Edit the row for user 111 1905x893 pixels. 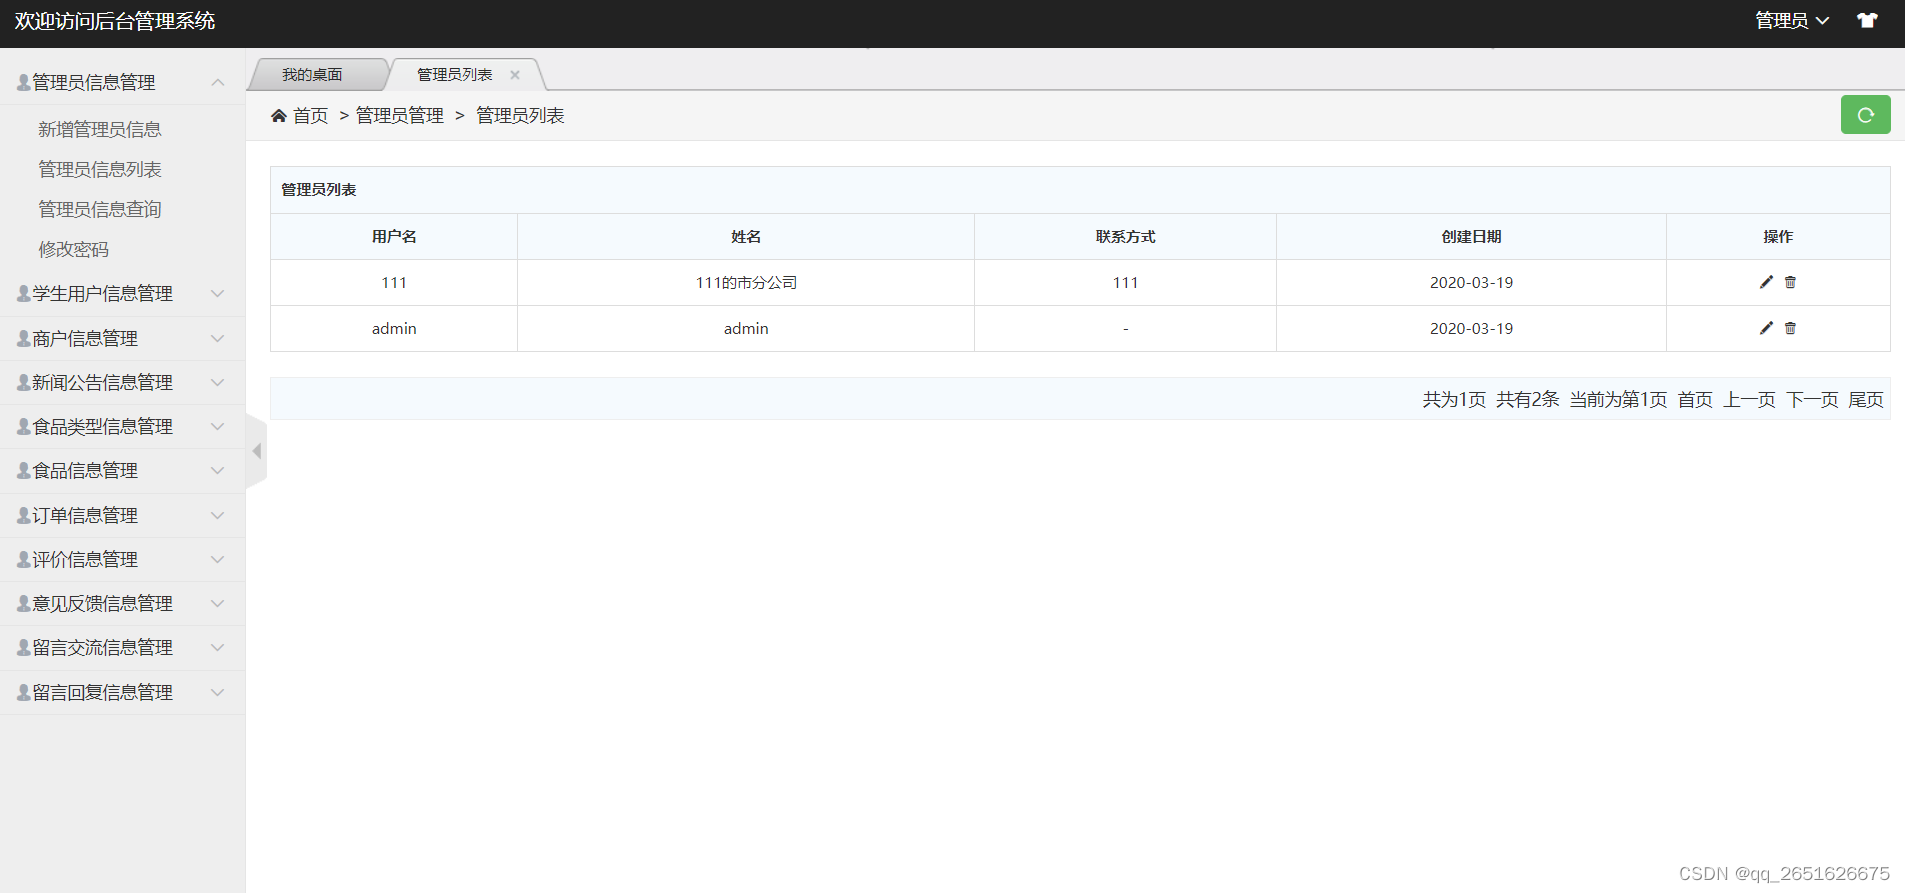pyautogui.click(x=1766, y=282)
